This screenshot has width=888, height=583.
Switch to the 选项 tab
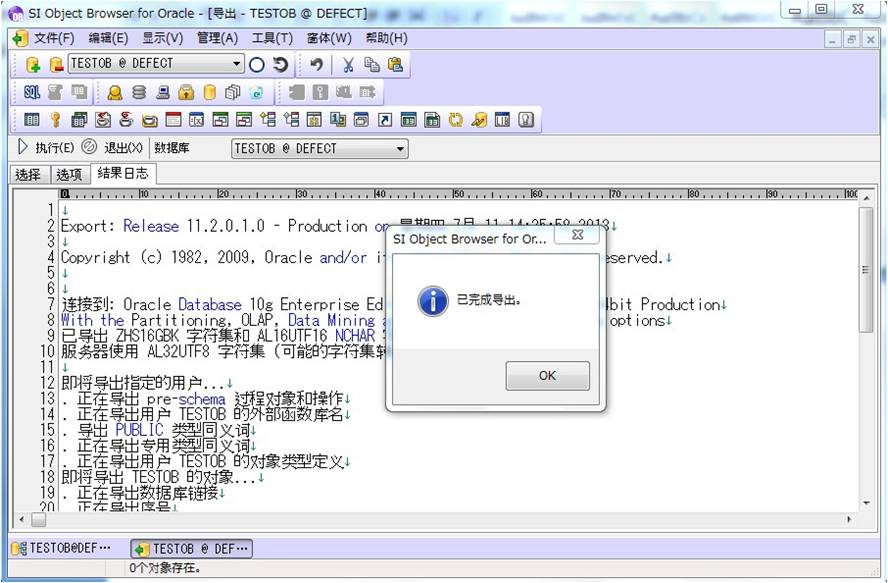pyautogui.click(x=69, y=175)
